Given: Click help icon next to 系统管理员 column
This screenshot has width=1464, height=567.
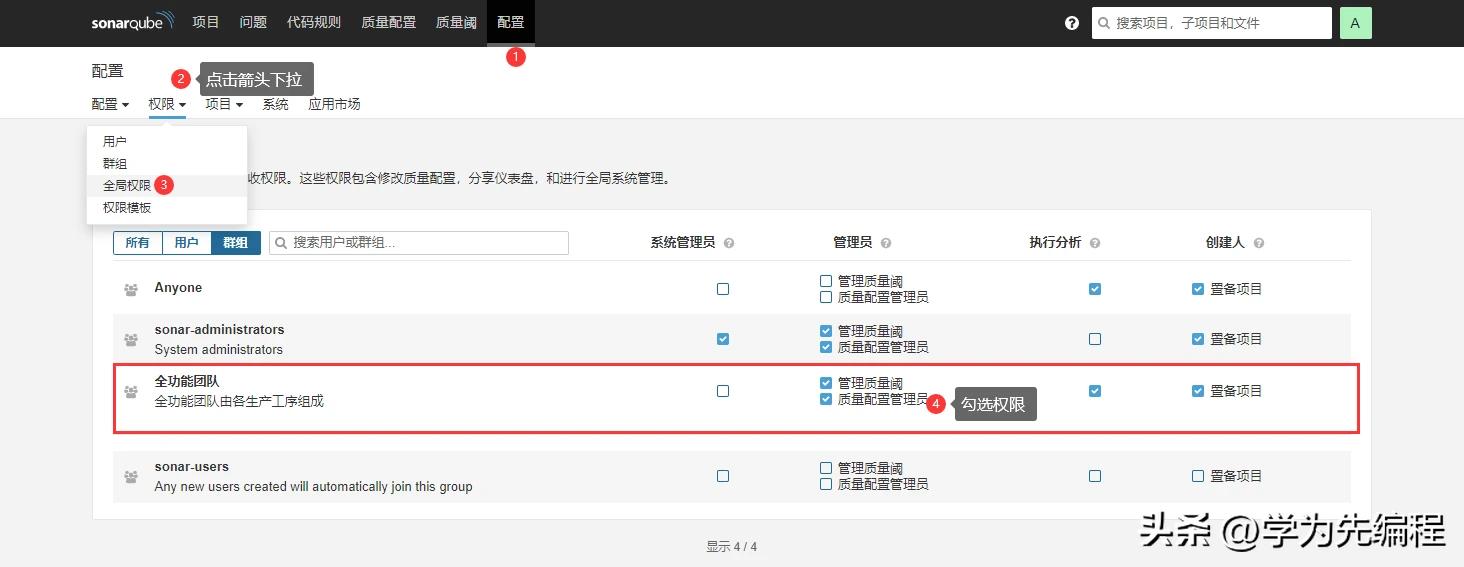Looking at the screenshot, I should point(729,243).
